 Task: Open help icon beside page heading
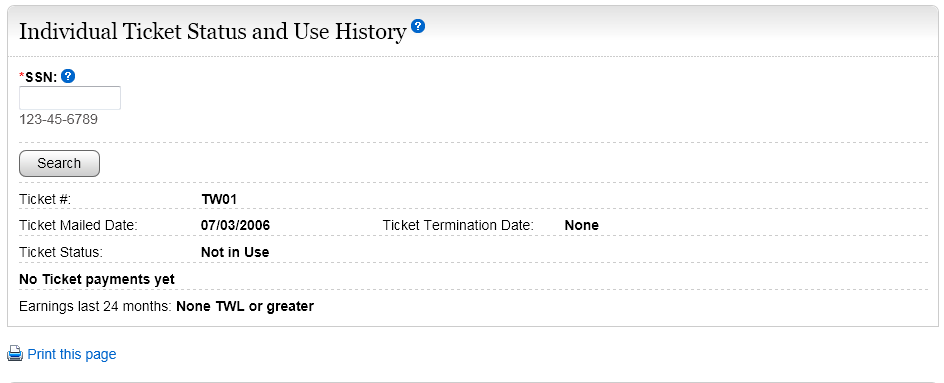(x=418, y=26)
